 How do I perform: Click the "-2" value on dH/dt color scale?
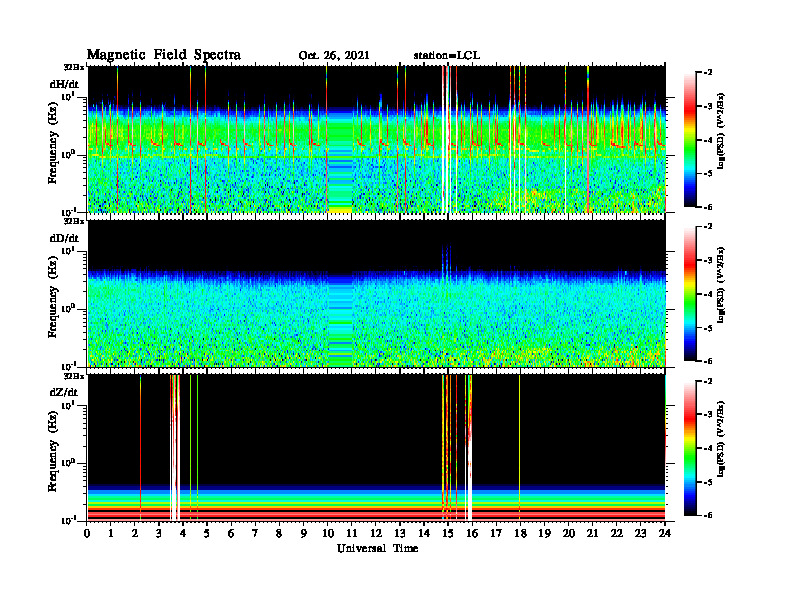[708, 73]
